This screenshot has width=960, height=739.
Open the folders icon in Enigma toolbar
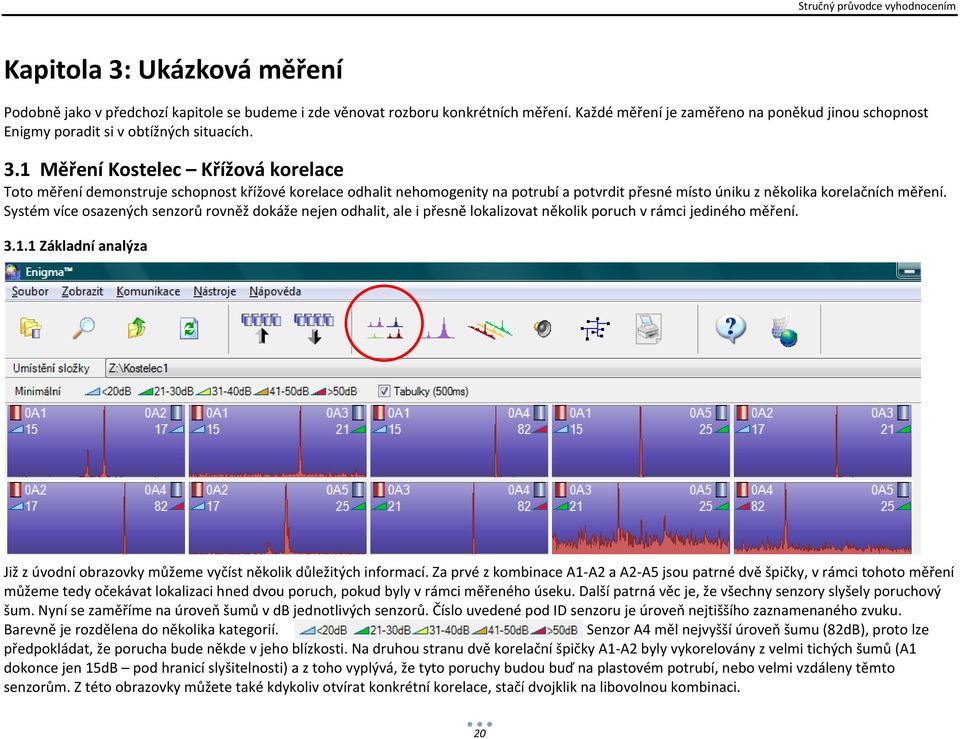coord(31,328)
